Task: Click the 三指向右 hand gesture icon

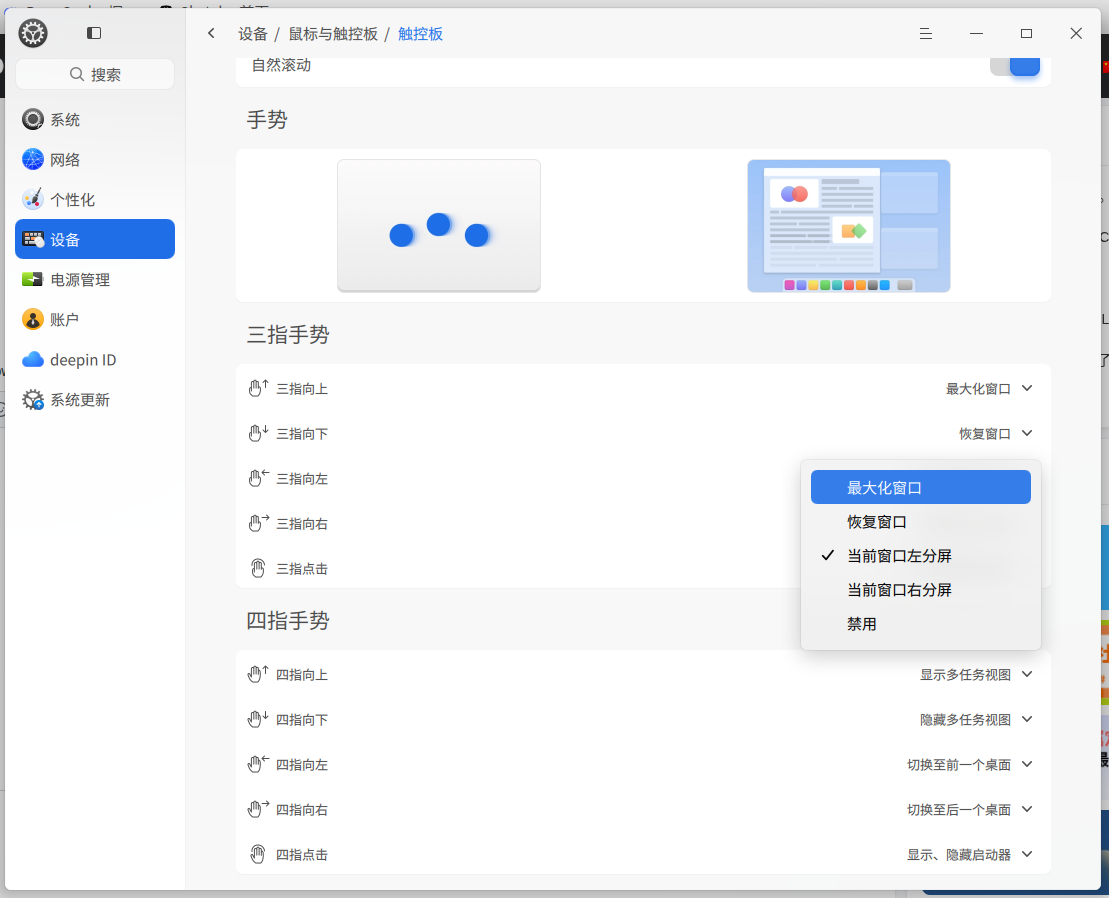Action: 258,523
